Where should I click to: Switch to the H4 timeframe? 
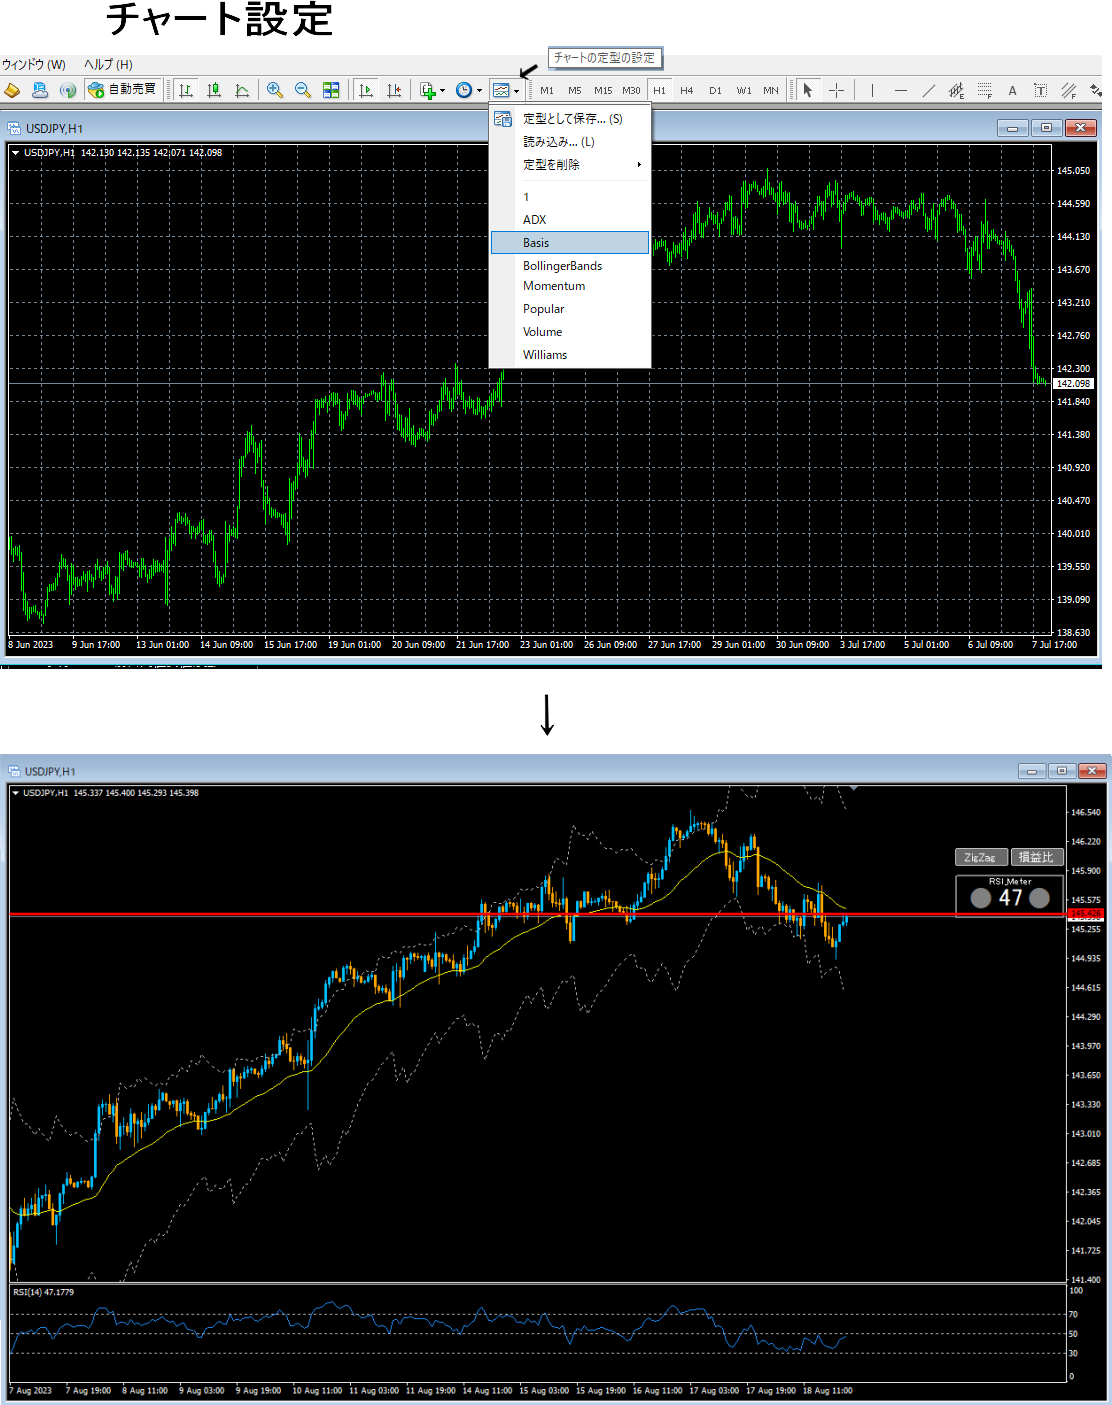686,90
